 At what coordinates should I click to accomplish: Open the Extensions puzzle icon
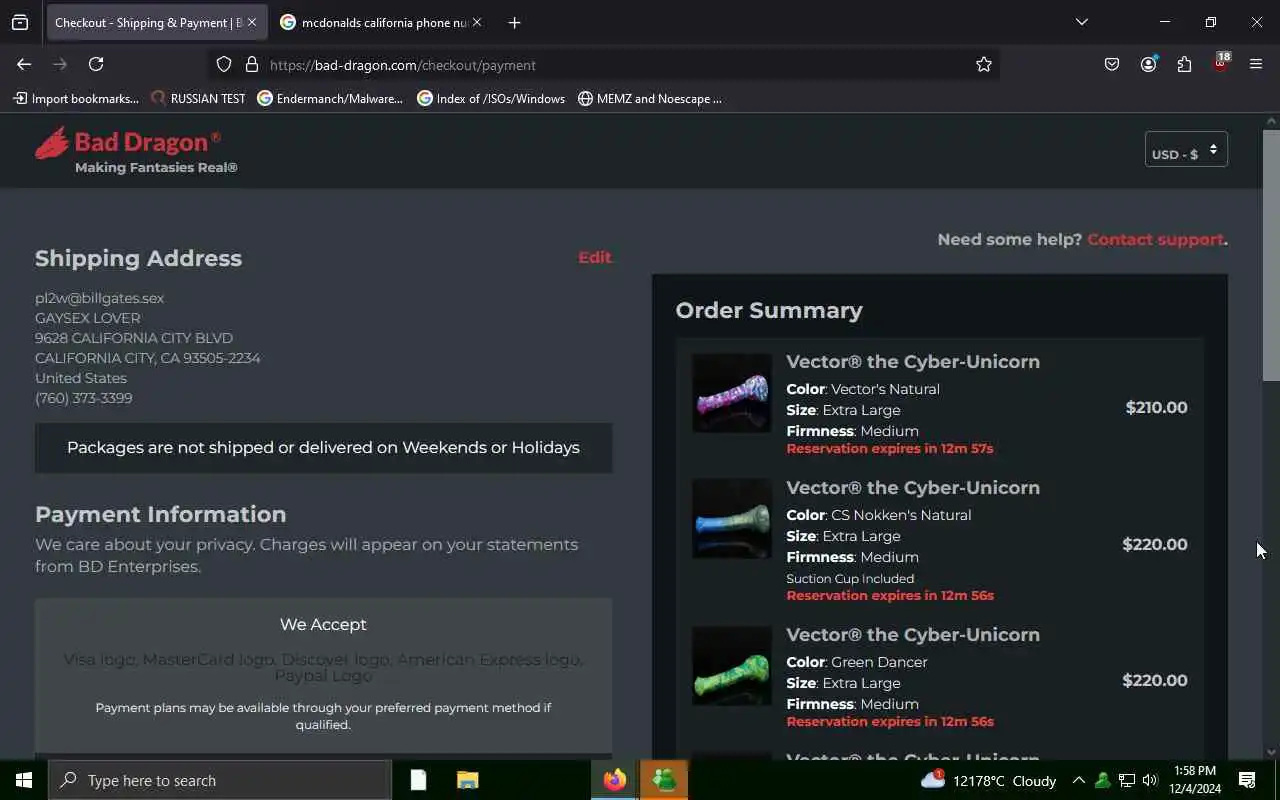pyautogui.click(x=1184, y=65)
